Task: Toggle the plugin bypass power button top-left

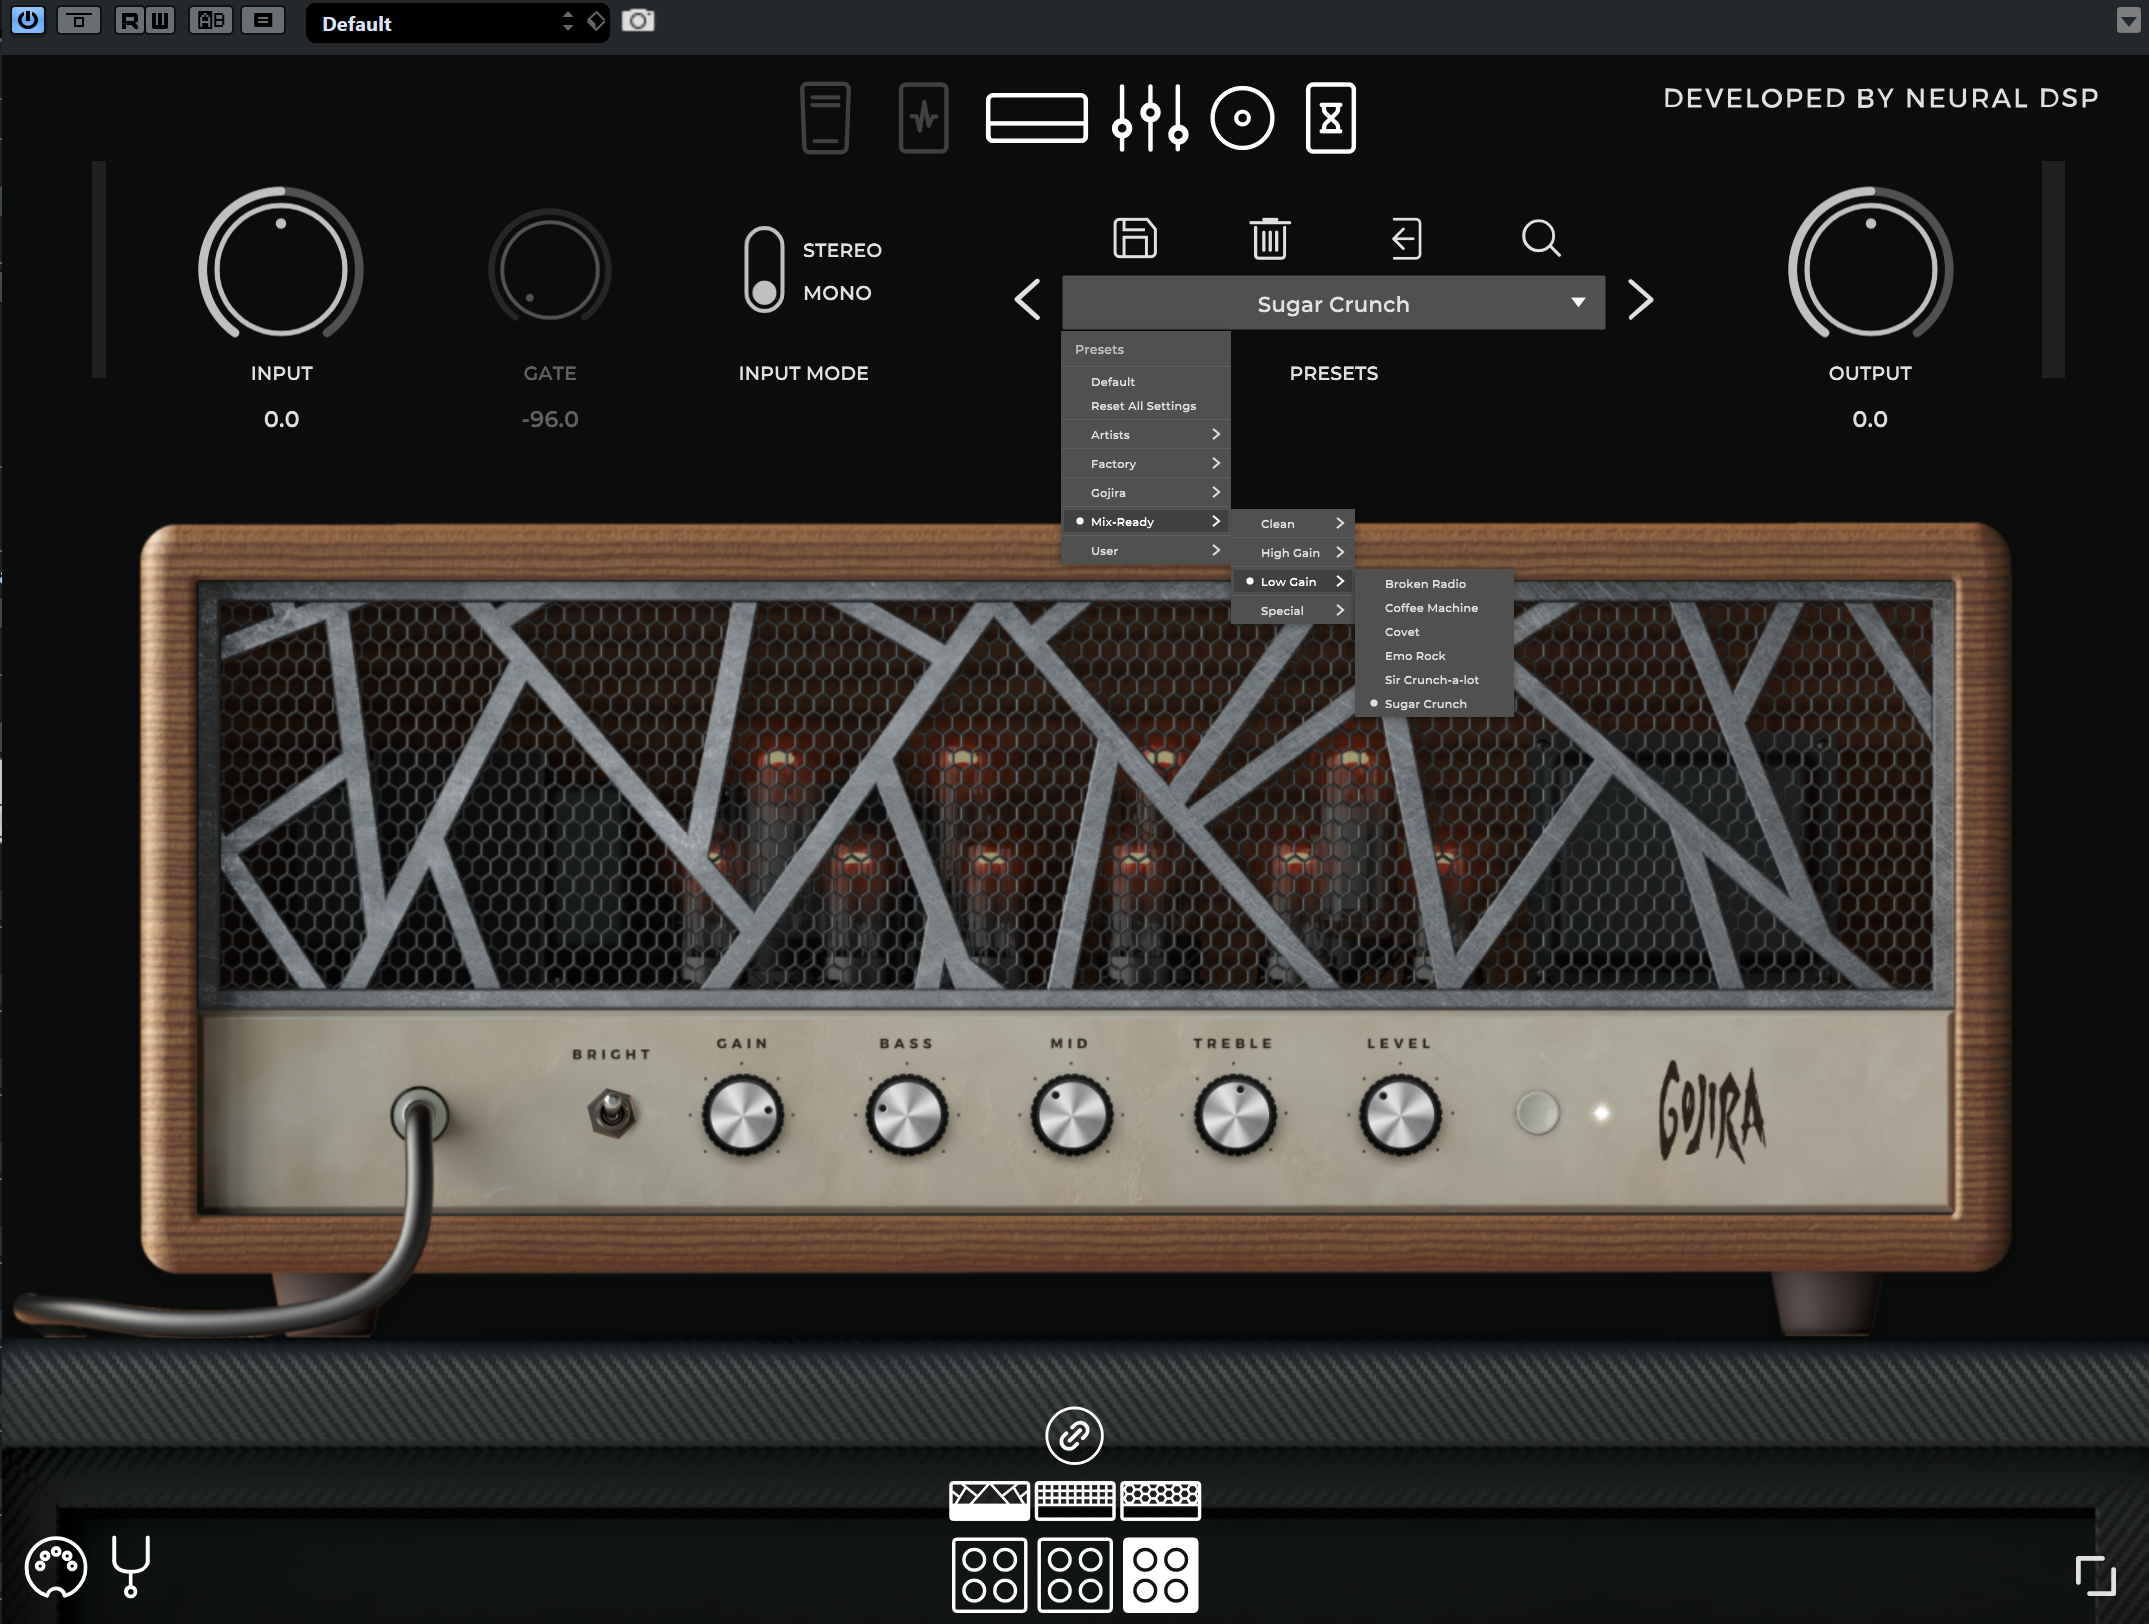Action: pyautogui.click(x=28, y=20)
